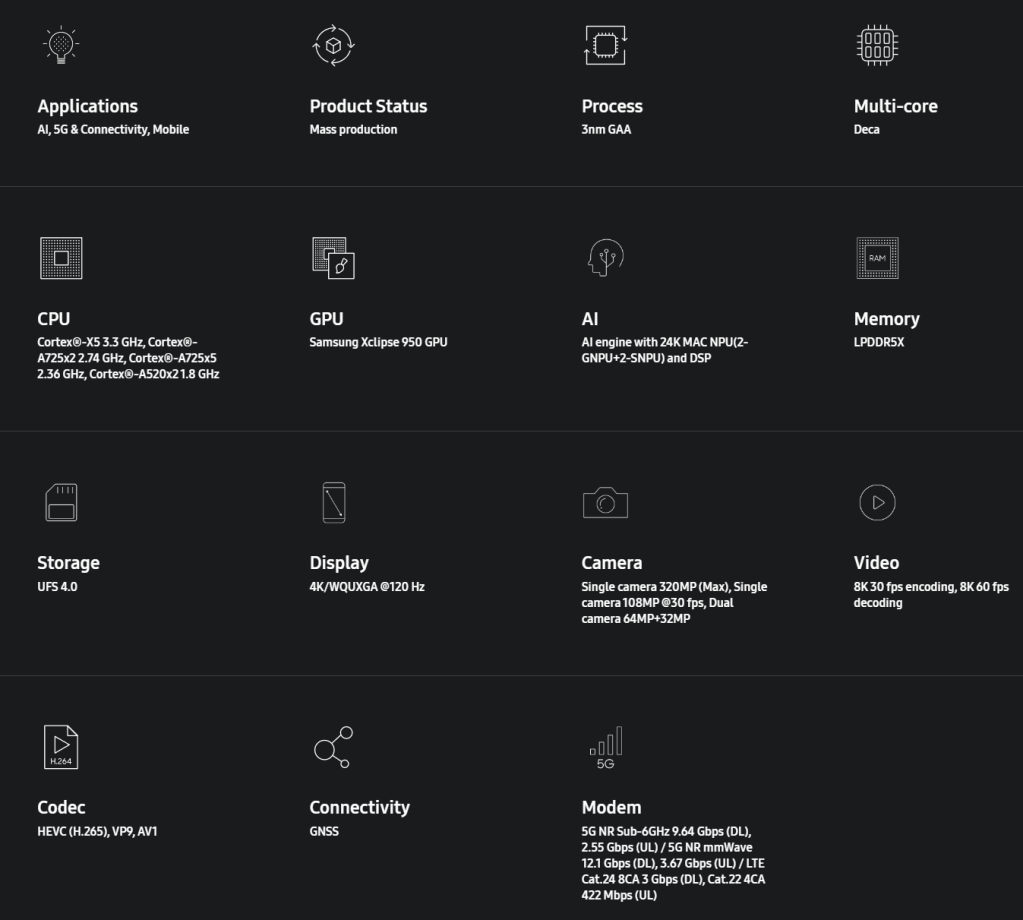1023x920 pixels.
Task: Click the AI head icon
Action: tap(605, 258)
